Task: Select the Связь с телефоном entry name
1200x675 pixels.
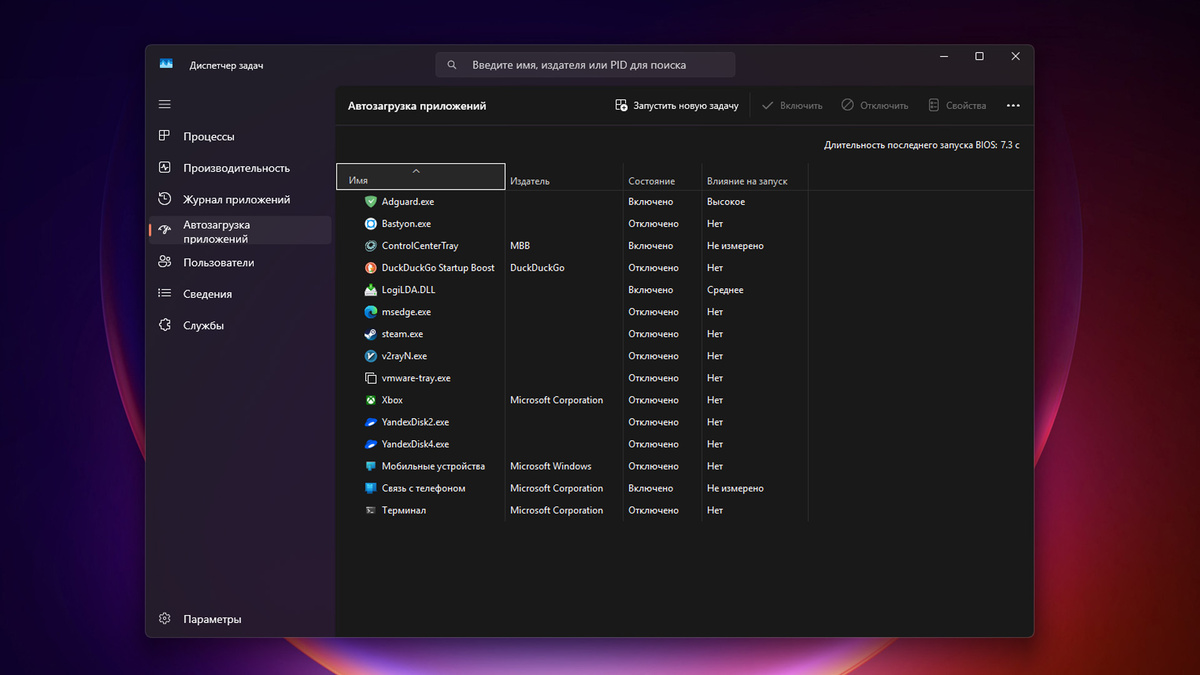Action: (x=423, y=488)
